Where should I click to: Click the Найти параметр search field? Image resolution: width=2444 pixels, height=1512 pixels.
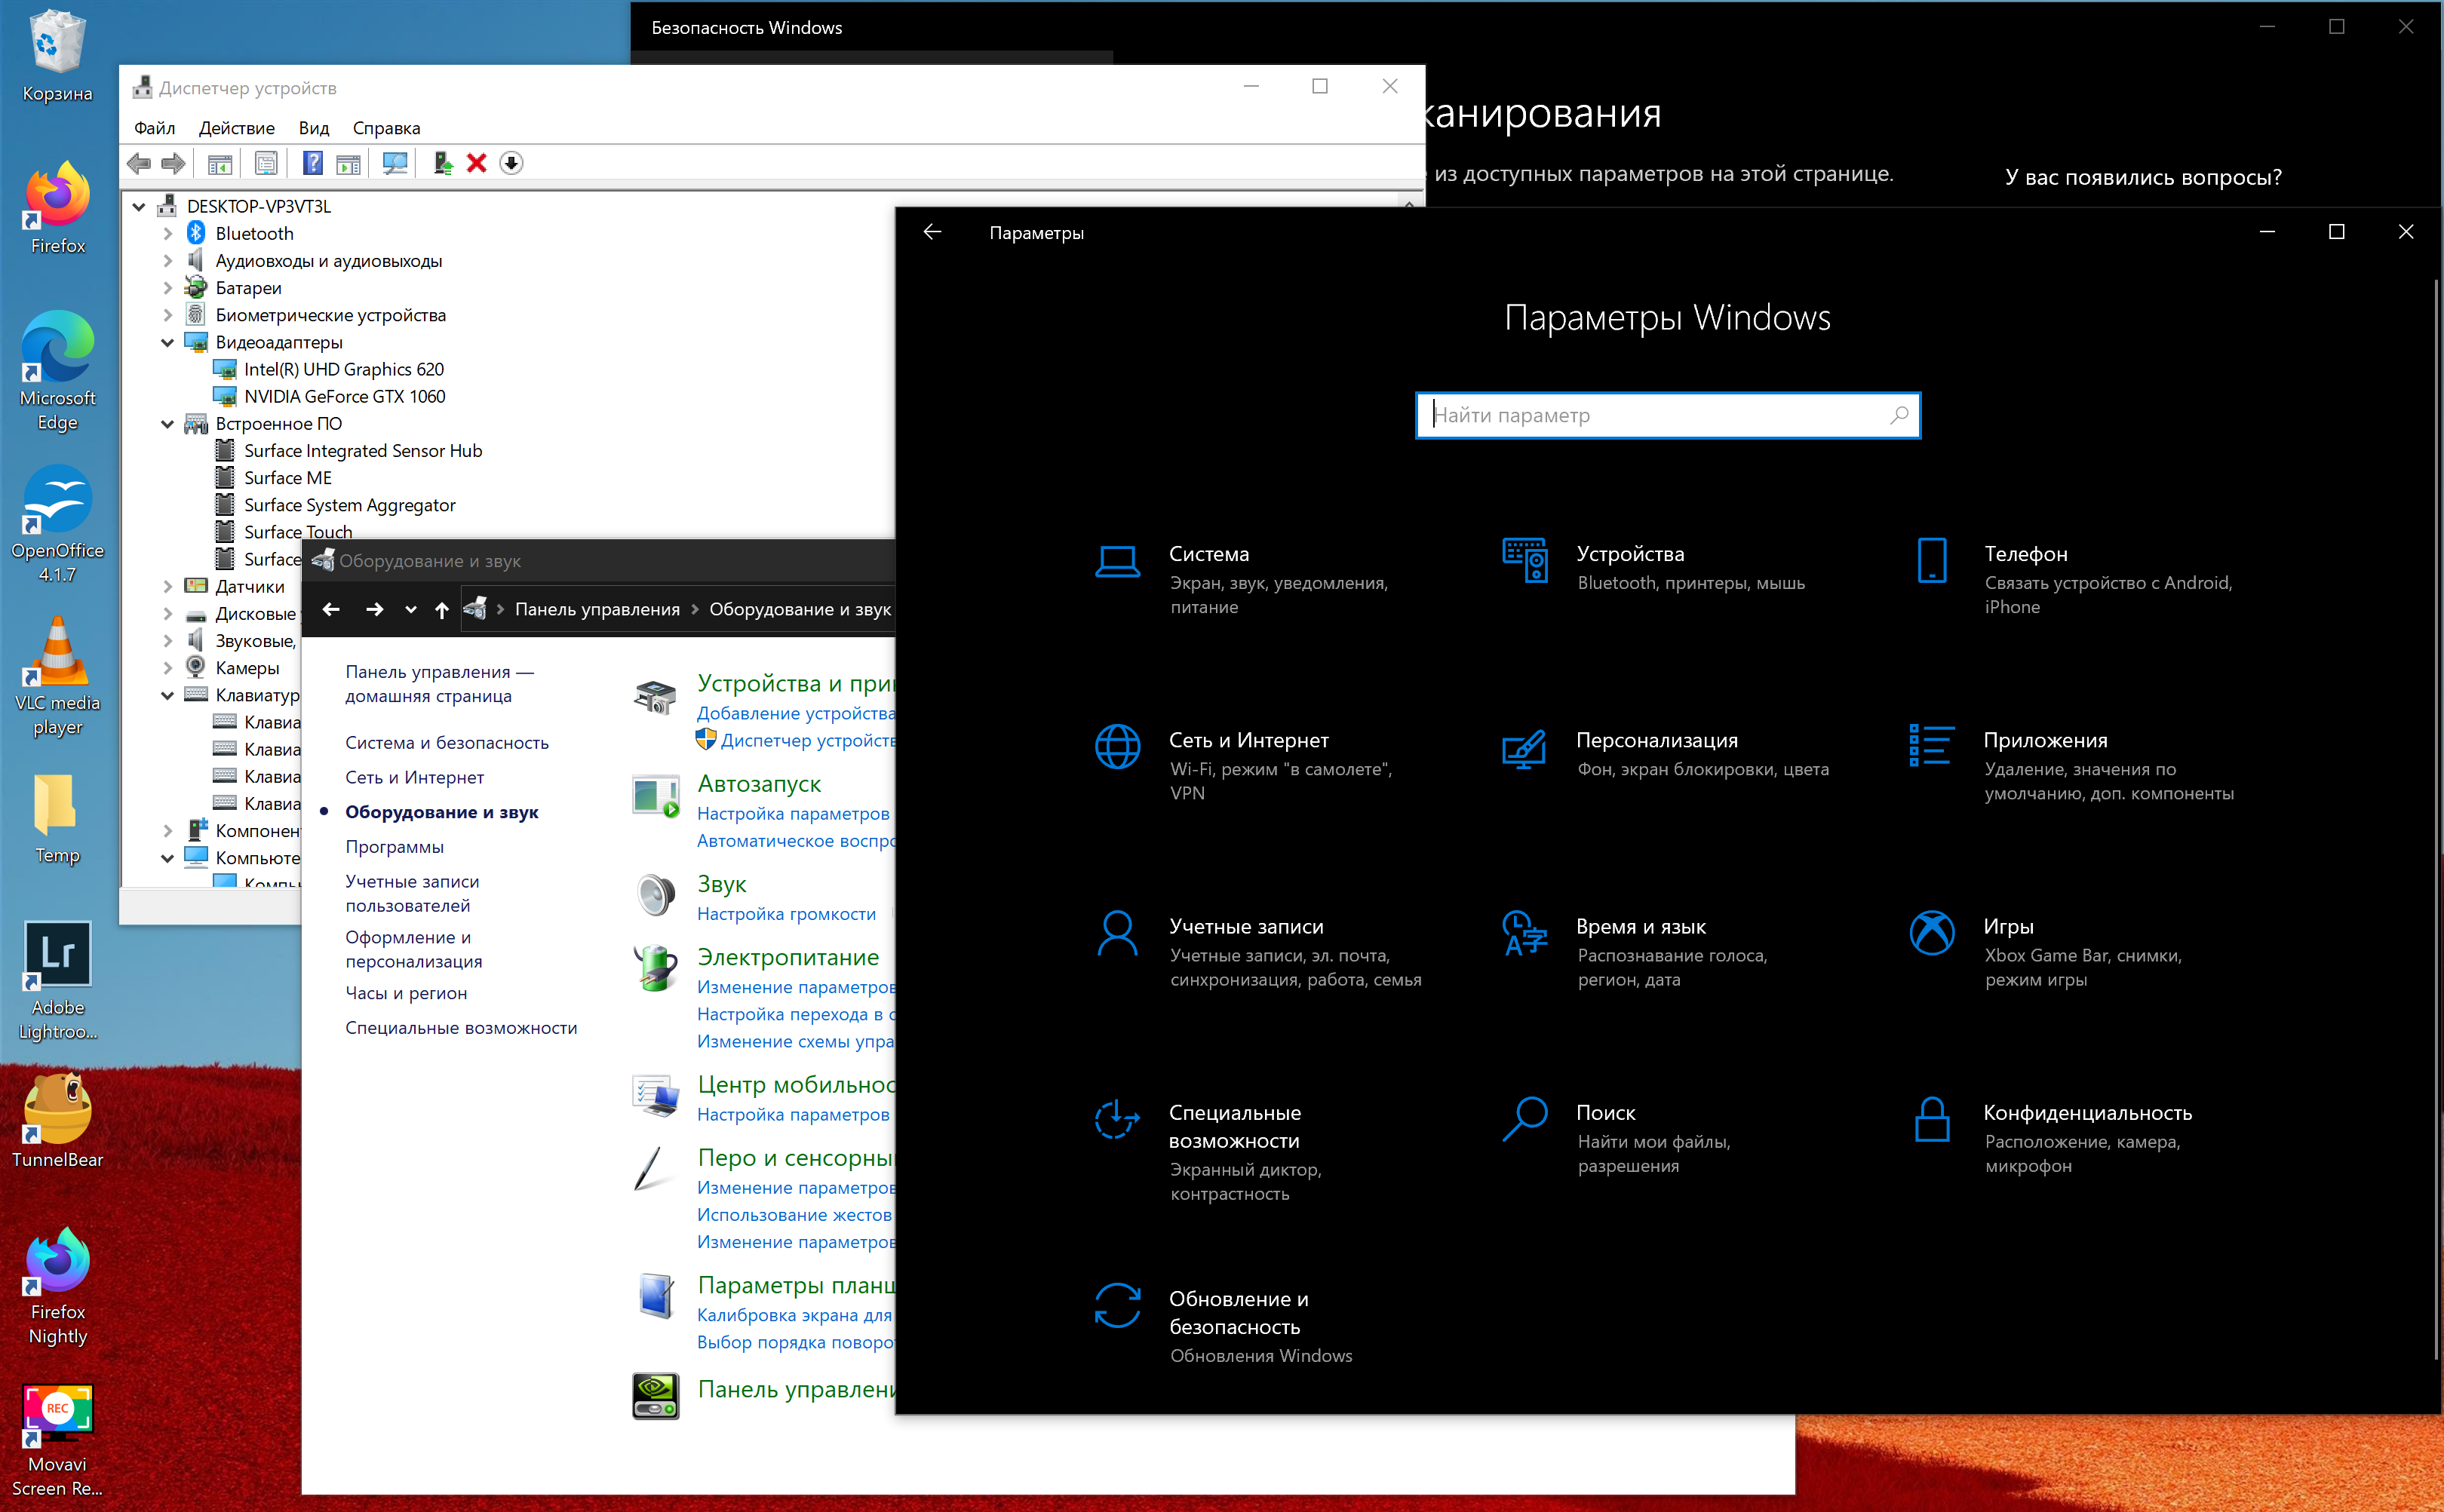(1667, 415)
